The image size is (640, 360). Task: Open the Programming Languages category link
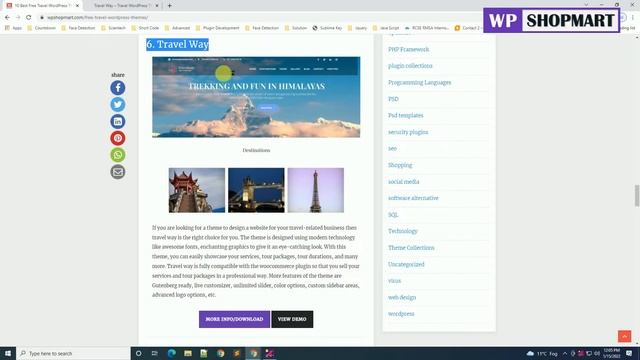420,82
